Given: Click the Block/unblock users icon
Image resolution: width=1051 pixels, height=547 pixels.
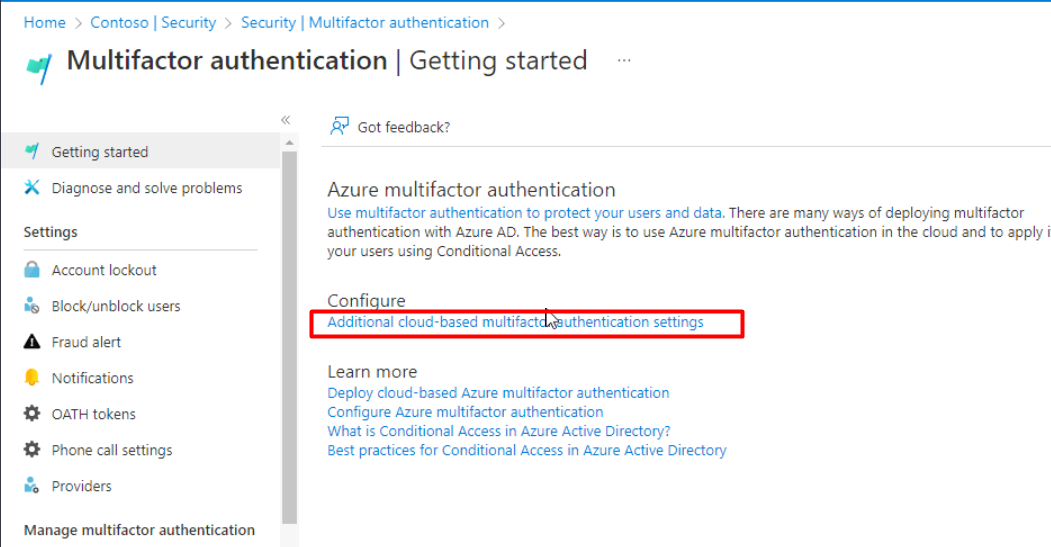Looking at the screenshot, I should [x=32, y=306].
